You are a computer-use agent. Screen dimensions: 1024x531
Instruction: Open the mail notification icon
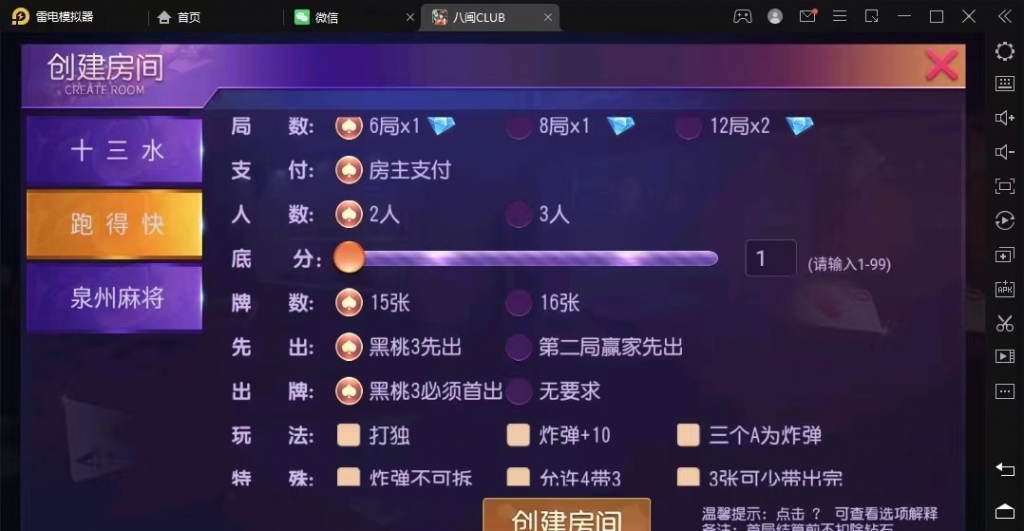tap(808, 16)
